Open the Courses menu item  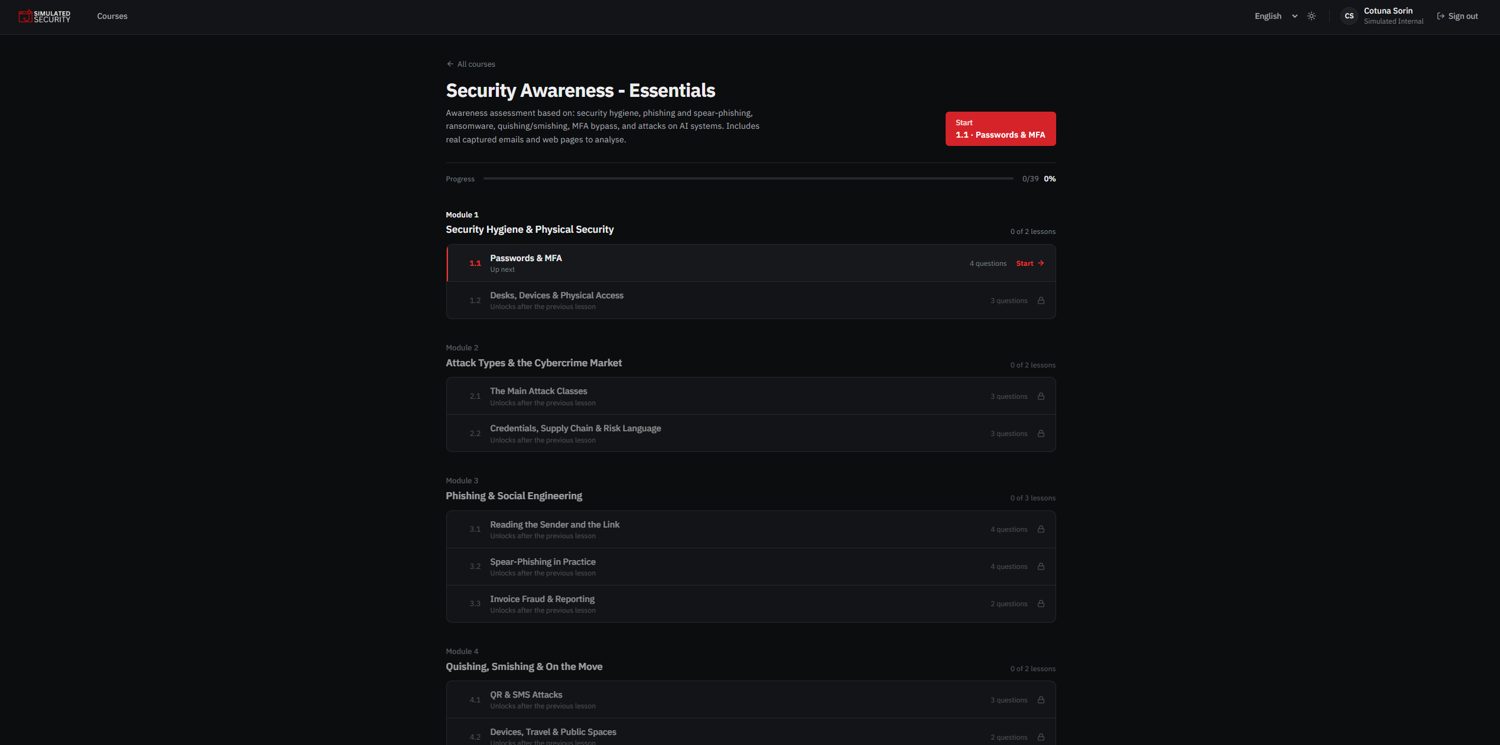point(112,16)
